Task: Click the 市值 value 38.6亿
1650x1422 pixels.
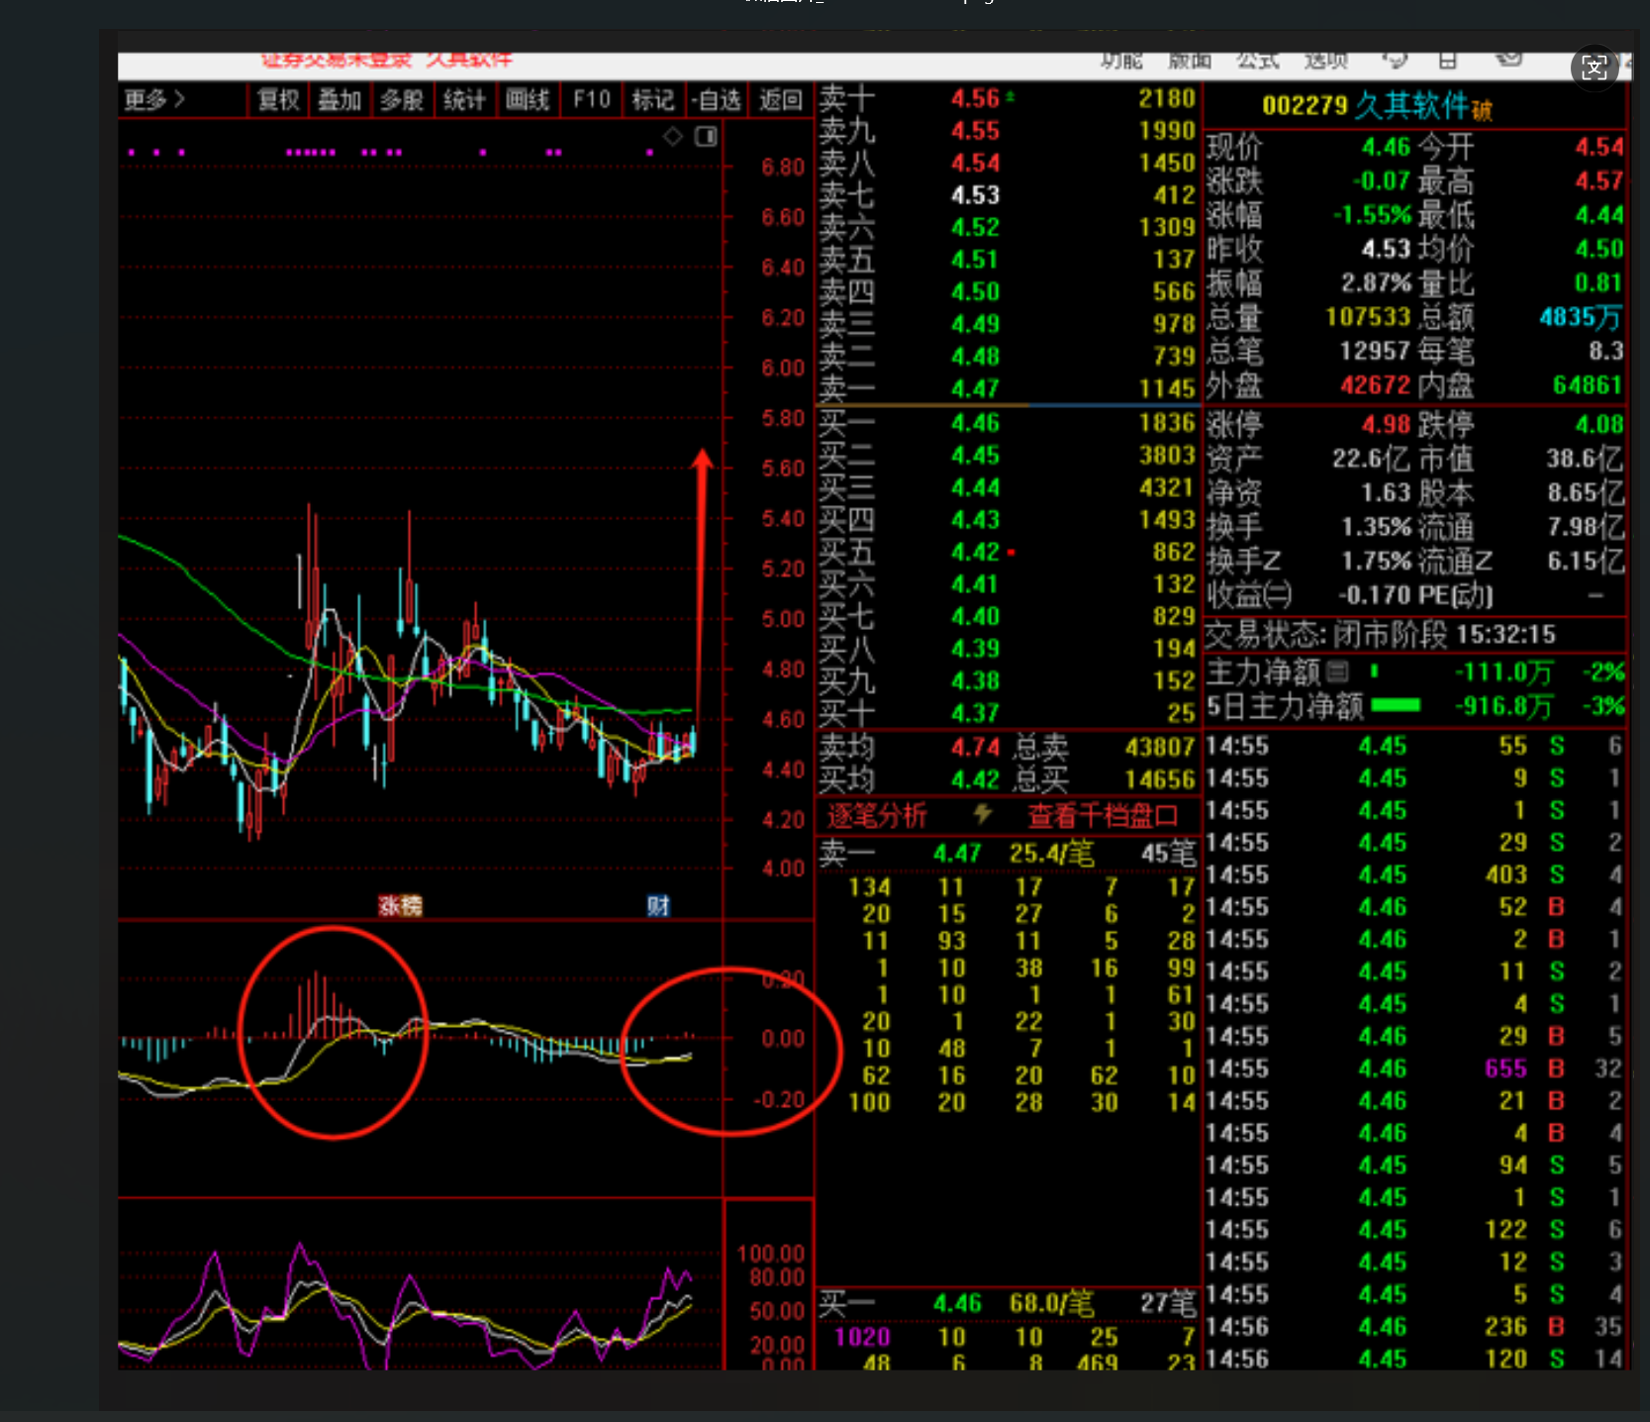Action: 1584,459
